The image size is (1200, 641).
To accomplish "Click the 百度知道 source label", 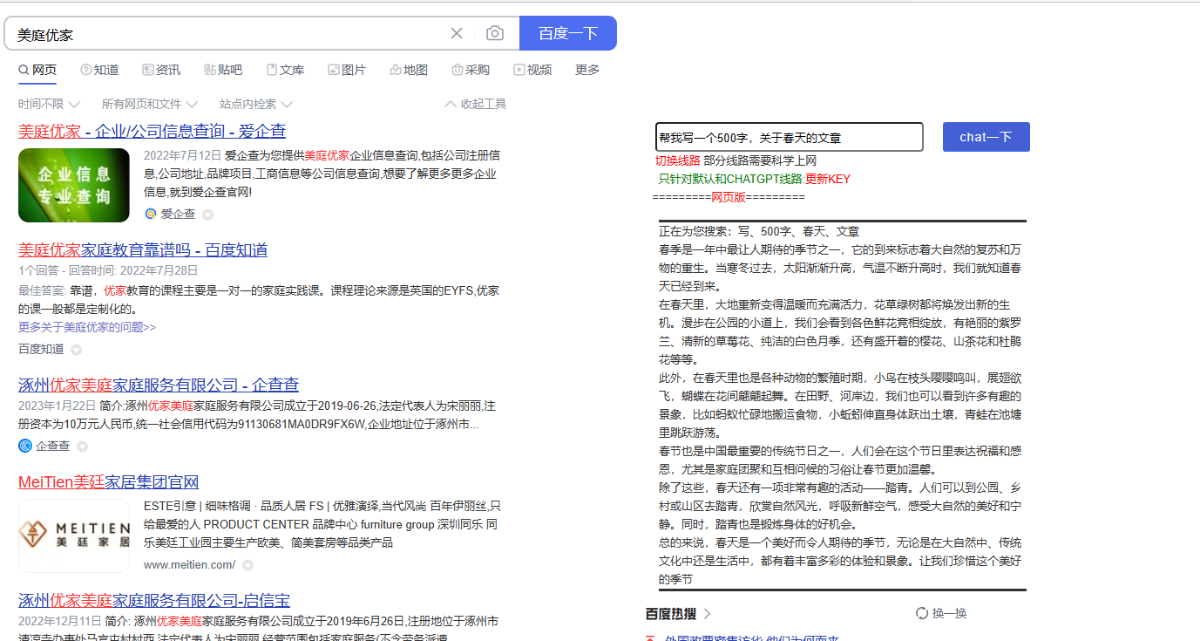I will click(41, 349).
